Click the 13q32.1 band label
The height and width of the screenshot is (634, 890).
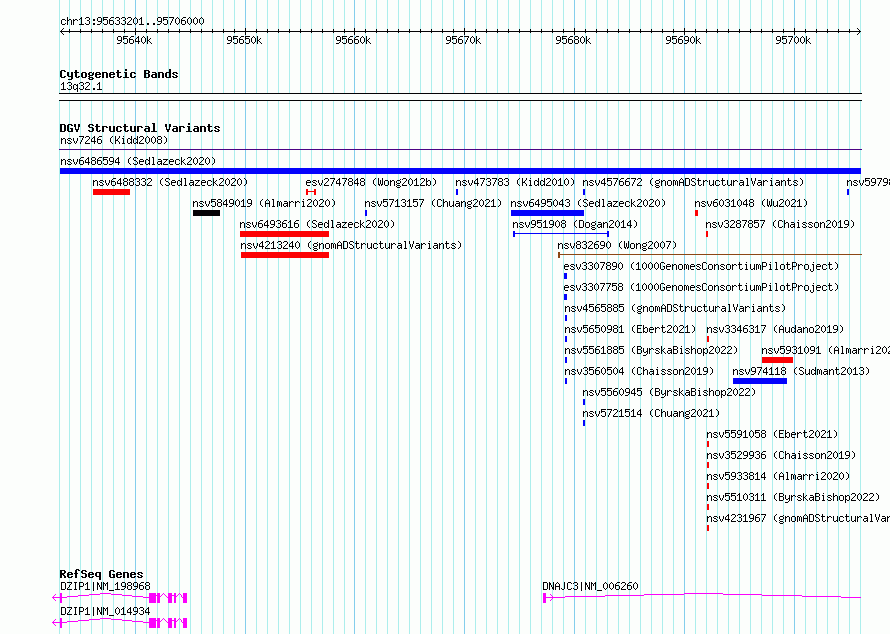coord(81,86)
